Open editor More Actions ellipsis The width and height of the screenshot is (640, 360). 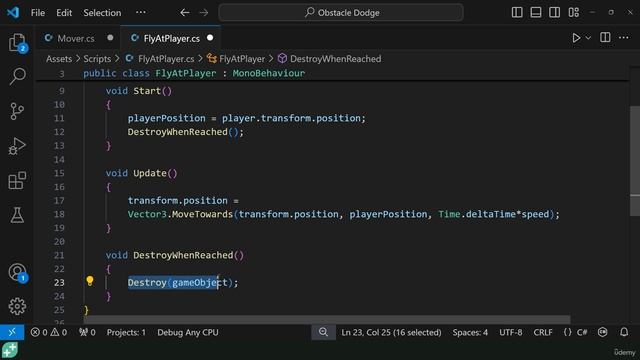[x=624, y=38]
